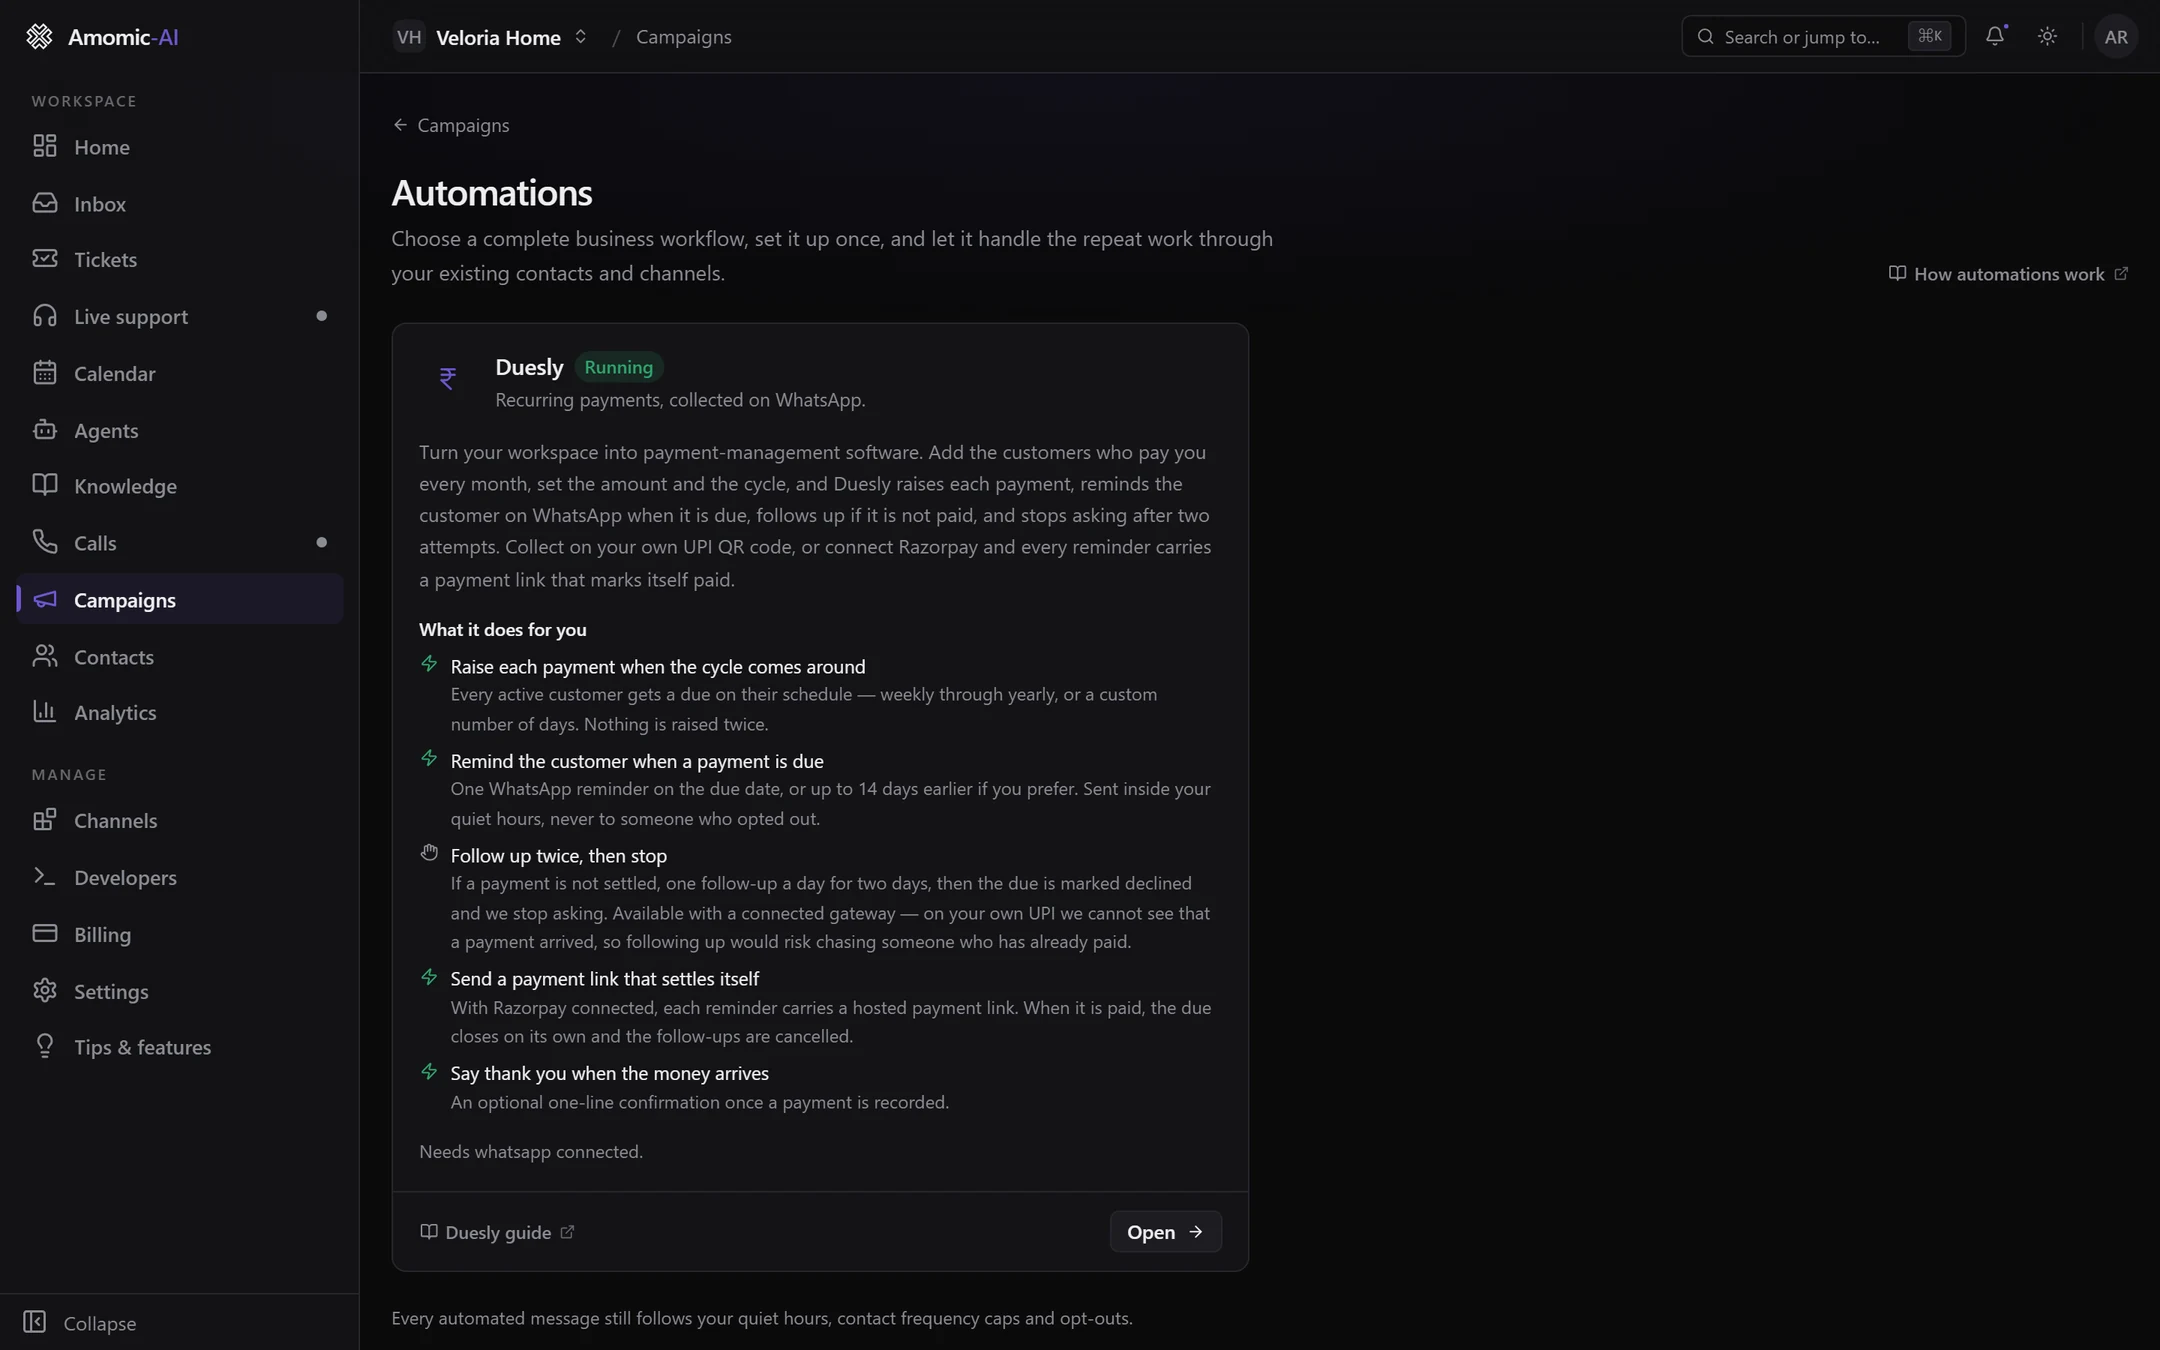Collapse the sidebar
Screen dimensions: 2160x1350
coord(80,1323)
